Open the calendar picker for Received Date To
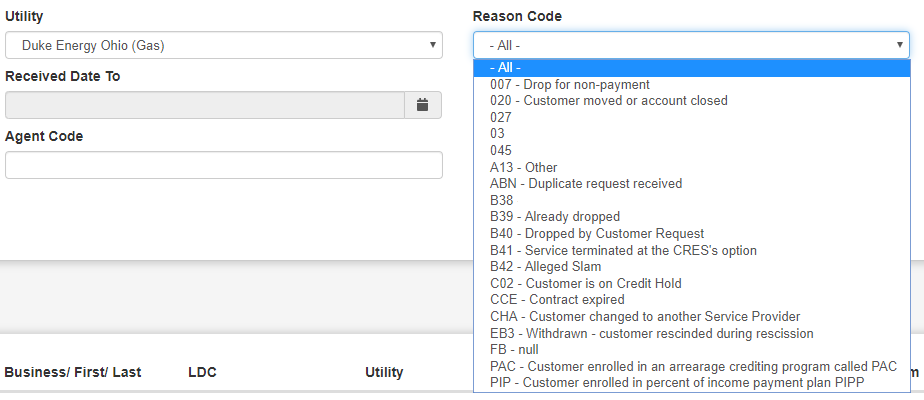 [x=423, y=105]
